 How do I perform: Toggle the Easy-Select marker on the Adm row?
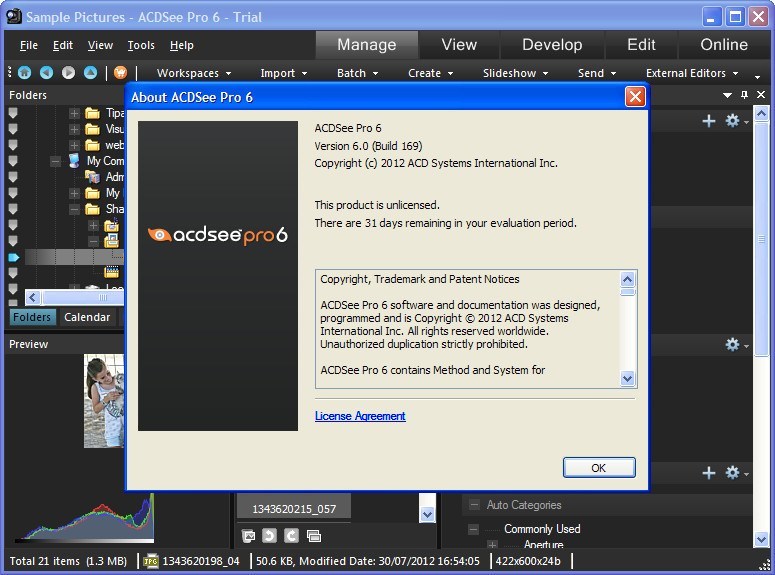click(13, 177)
